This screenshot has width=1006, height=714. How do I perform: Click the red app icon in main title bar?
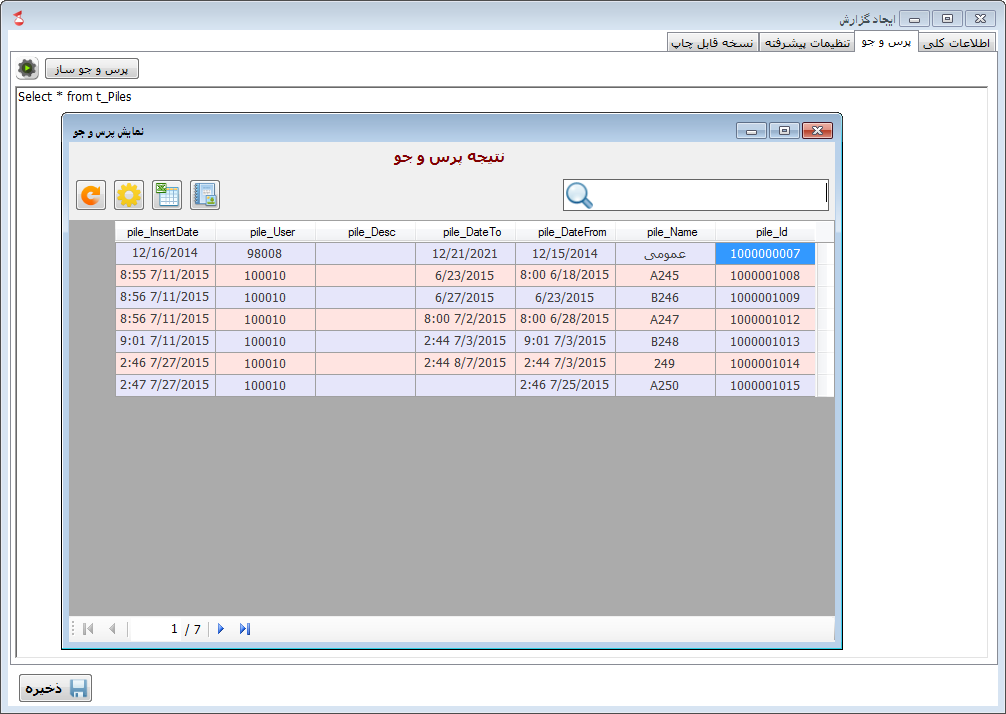[19, 18]
